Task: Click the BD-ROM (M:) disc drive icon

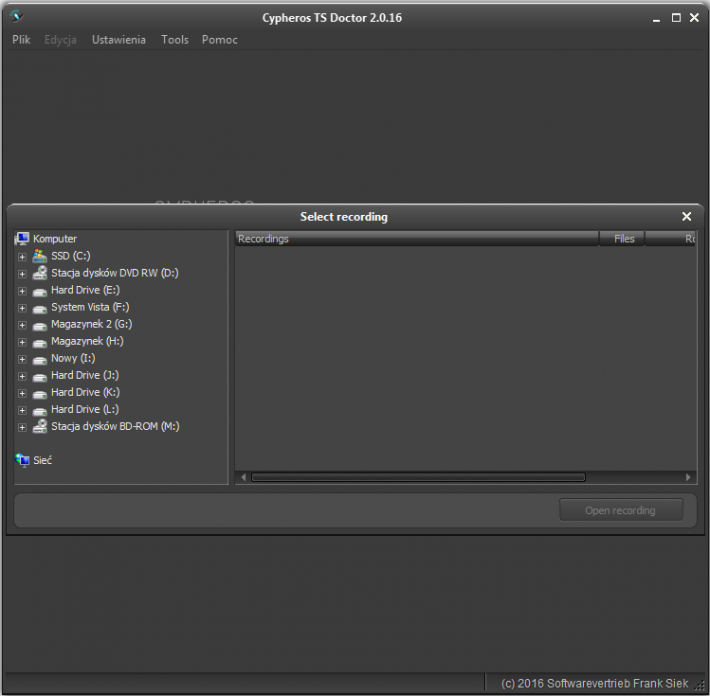Action: coord(40,426)
